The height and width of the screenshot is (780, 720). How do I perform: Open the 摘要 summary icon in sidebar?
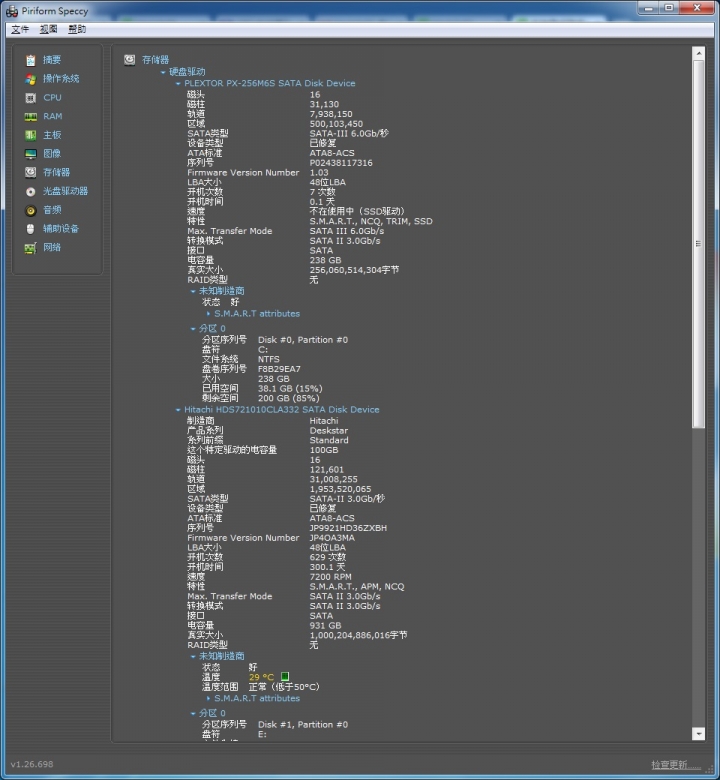coord(30,60)
